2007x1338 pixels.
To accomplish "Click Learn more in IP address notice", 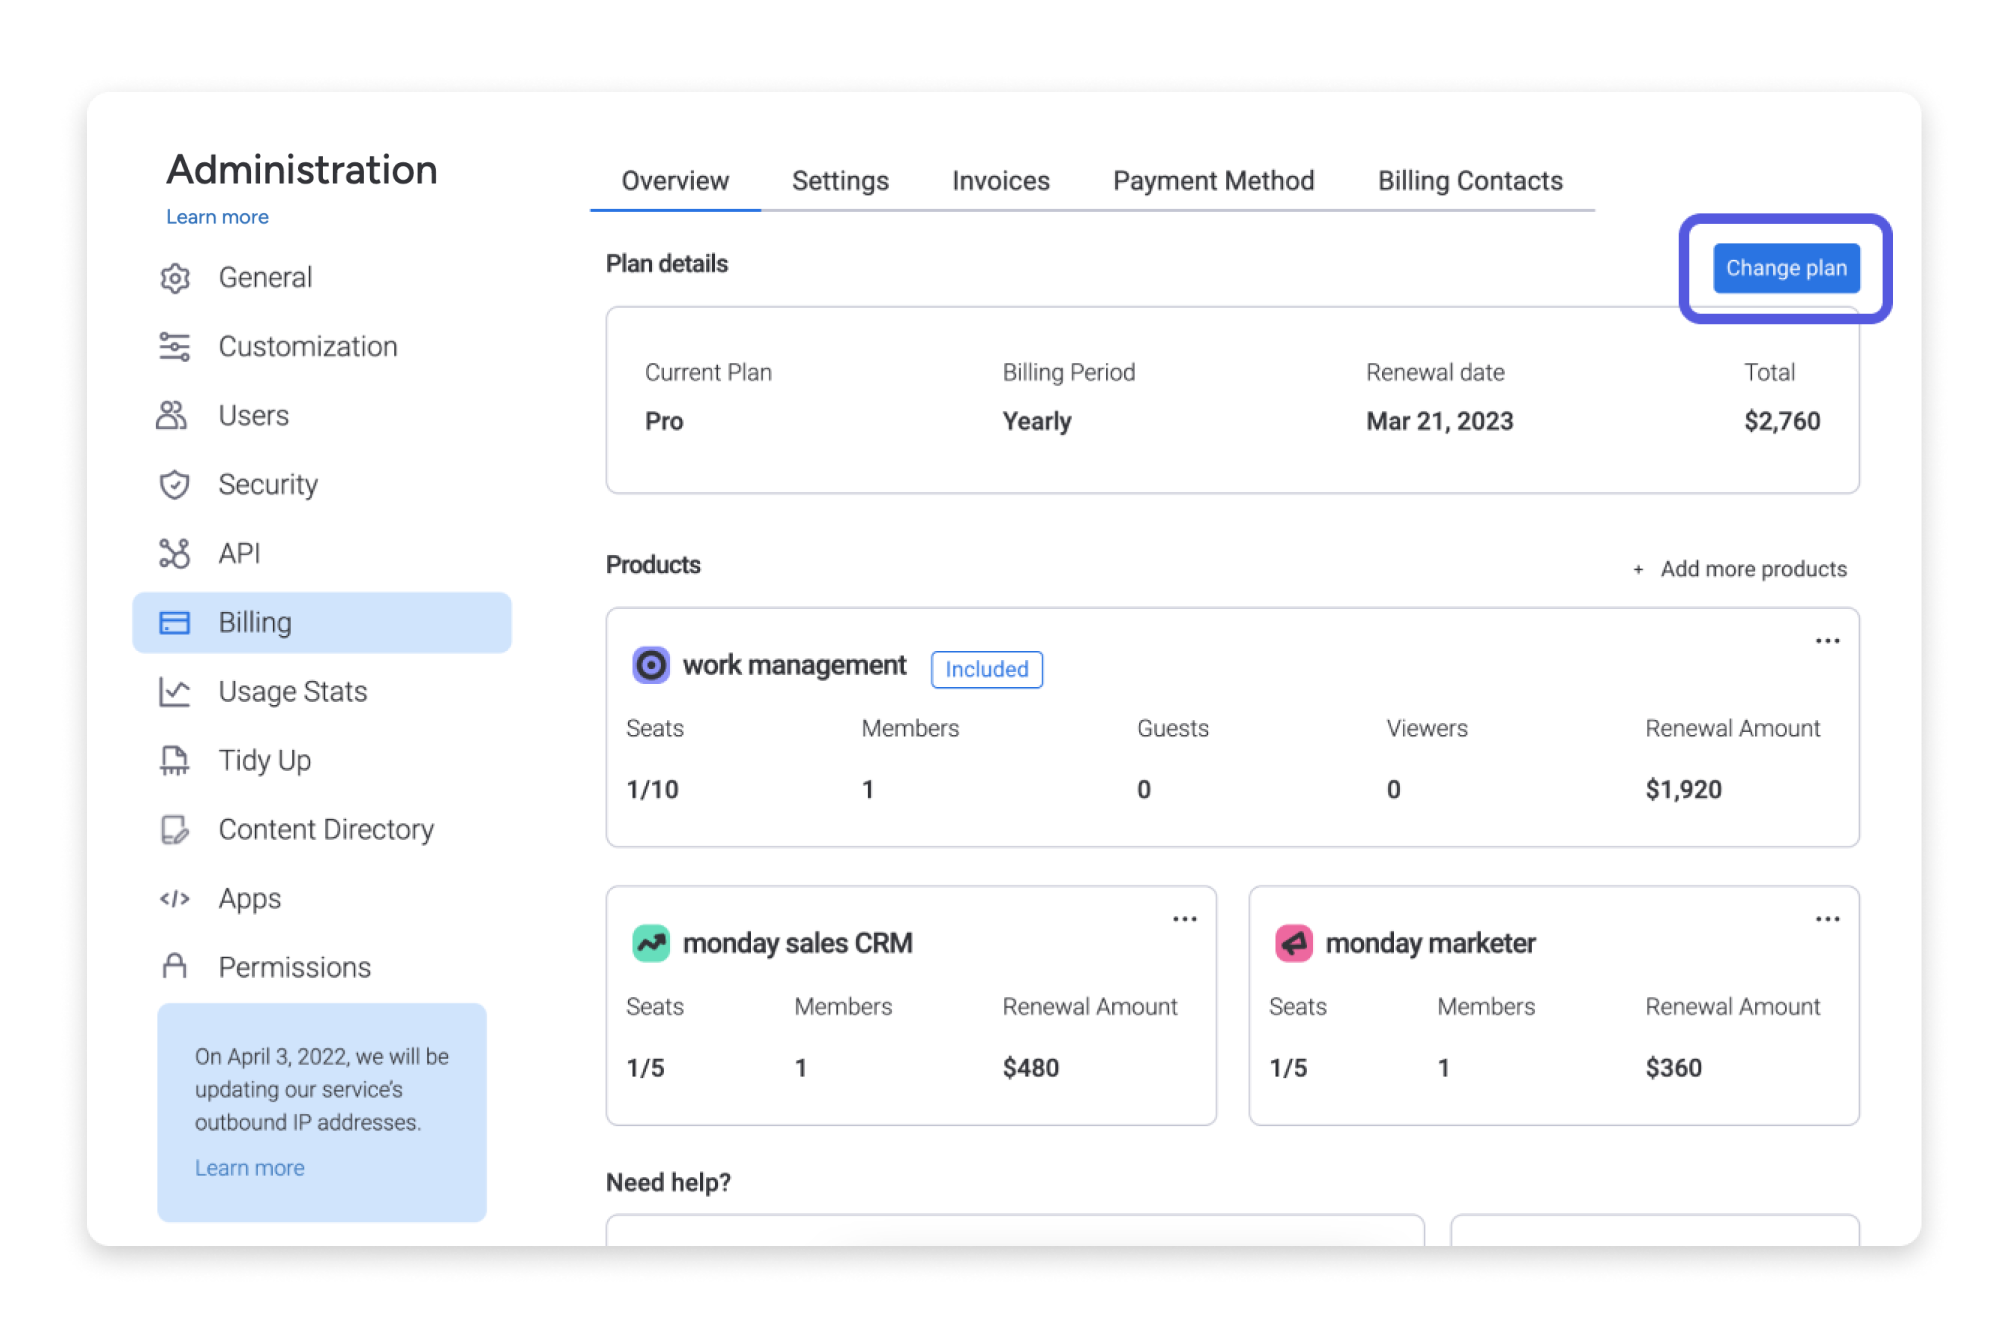I will [249, 1168].
